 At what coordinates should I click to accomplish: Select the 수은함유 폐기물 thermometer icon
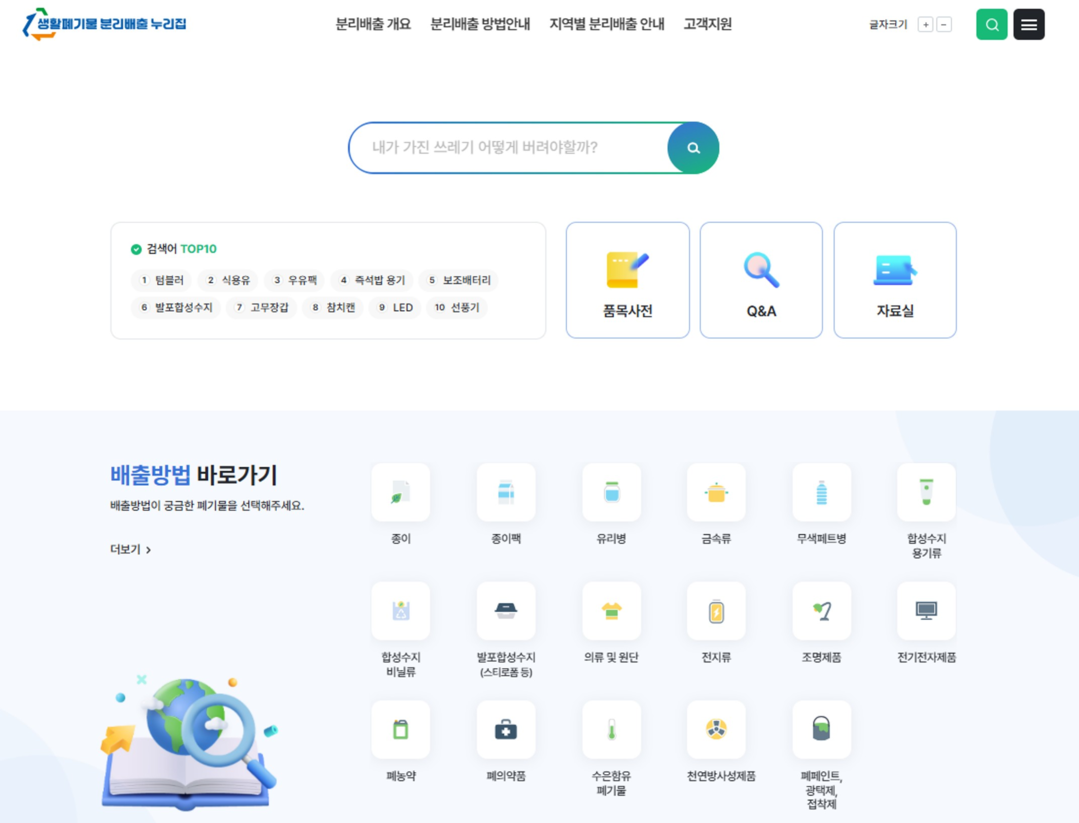611,729
